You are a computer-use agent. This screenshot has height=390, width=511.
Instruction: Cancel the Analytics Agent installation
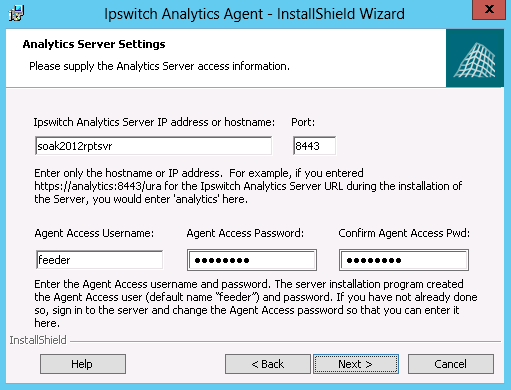click(x=451, y=364)
